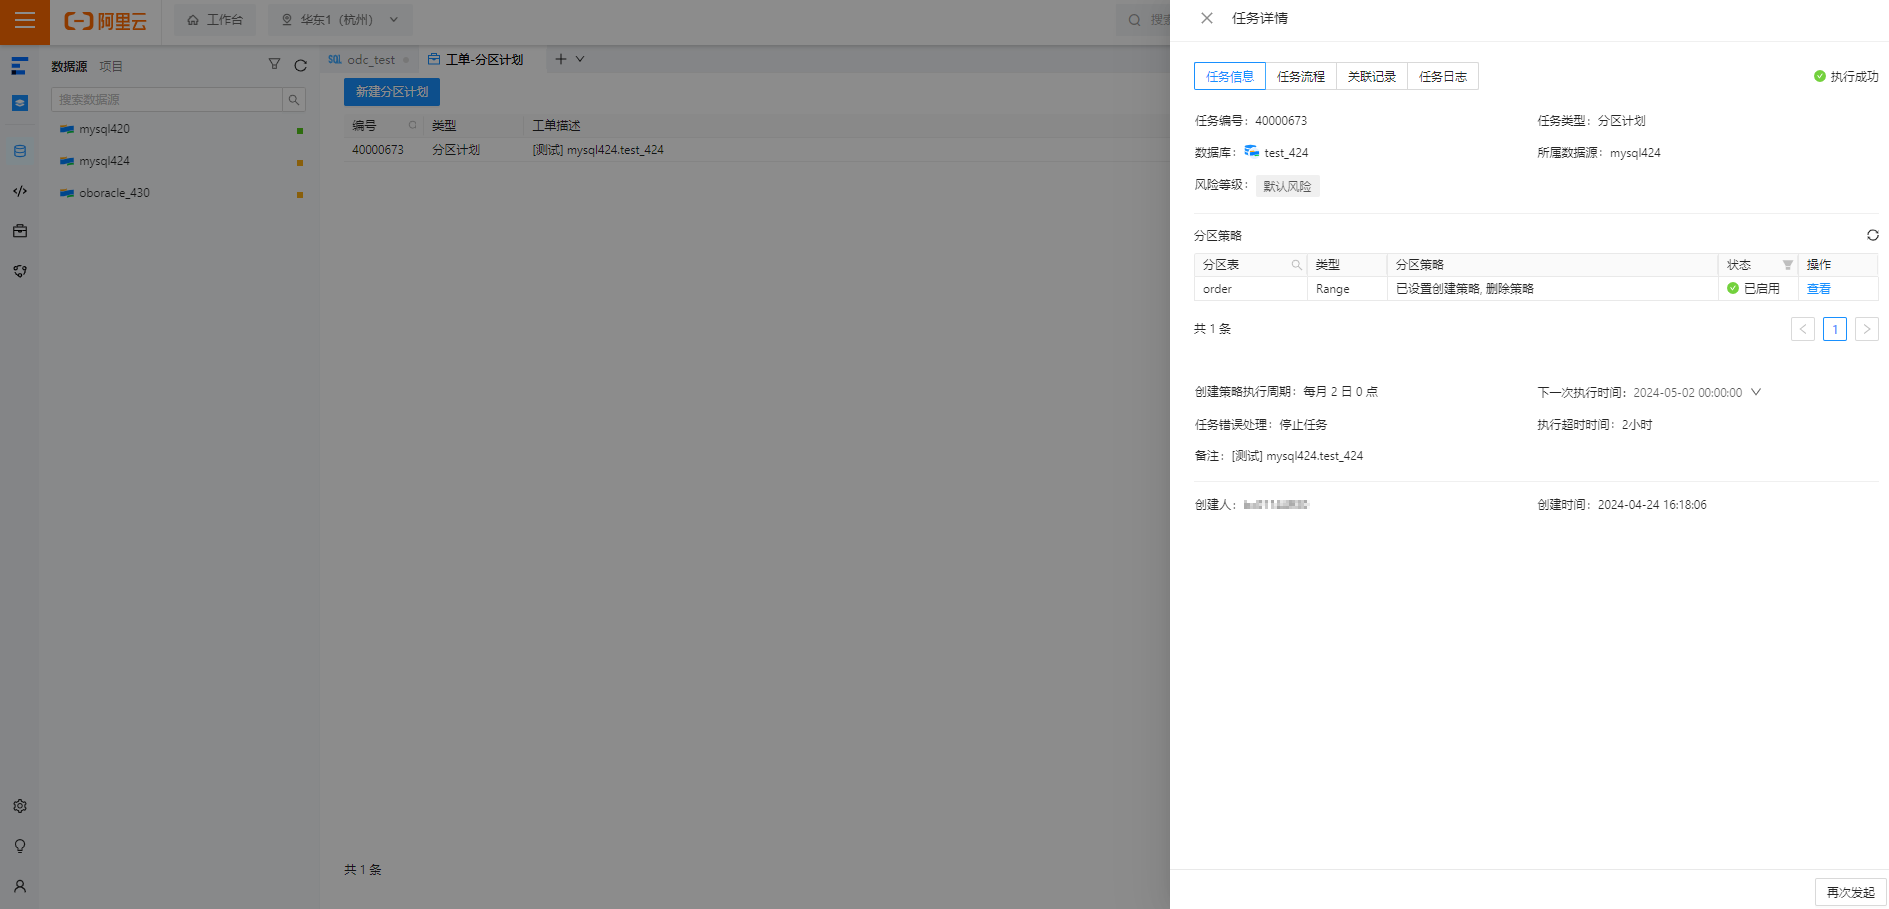The width and height of the screenshot is (1889, 909).
Task: Open the odc_test SQL tab
Action: [x=368, y=60]
